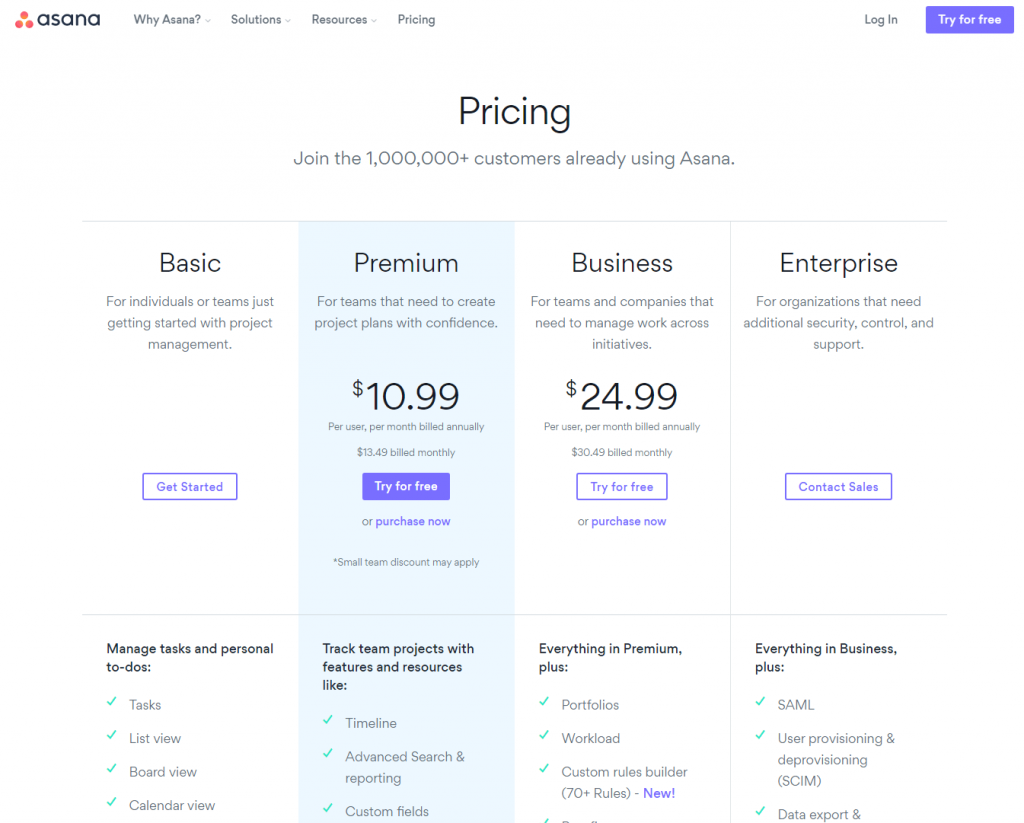The width and height of the screenshot is (1024, 823).
Task: Click the checkmark icon next to Timeline
Action: click(328, 720)
